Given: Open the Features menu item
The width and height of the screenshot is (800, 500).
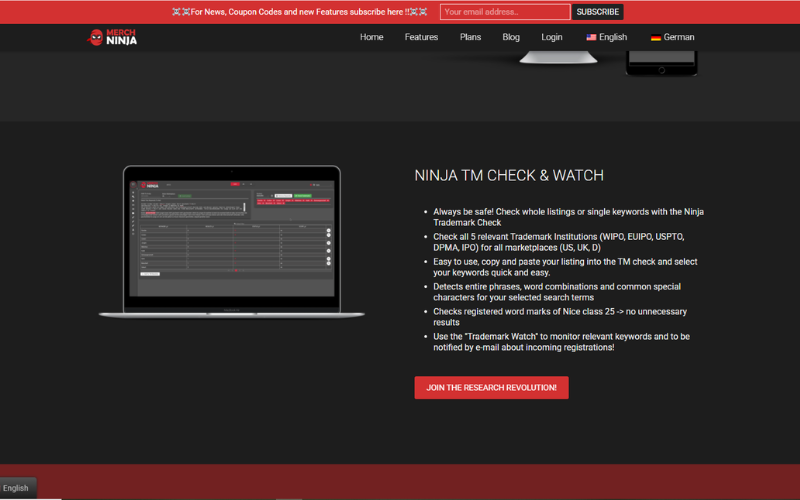Looking at the screenshot, I should pyautogui.click(x=421, y=37).
